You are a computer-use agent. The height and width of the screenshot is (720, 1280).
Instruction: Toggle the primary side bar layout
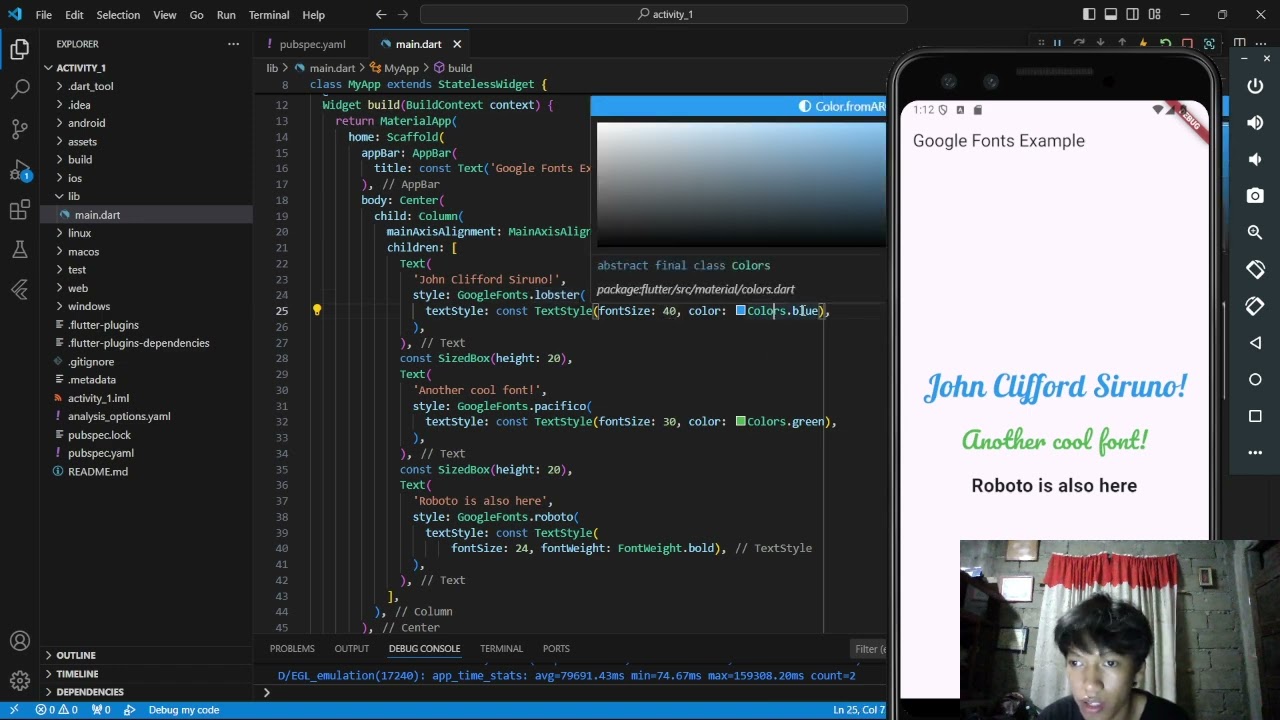pyautogui.click(x=1089, y=15)
